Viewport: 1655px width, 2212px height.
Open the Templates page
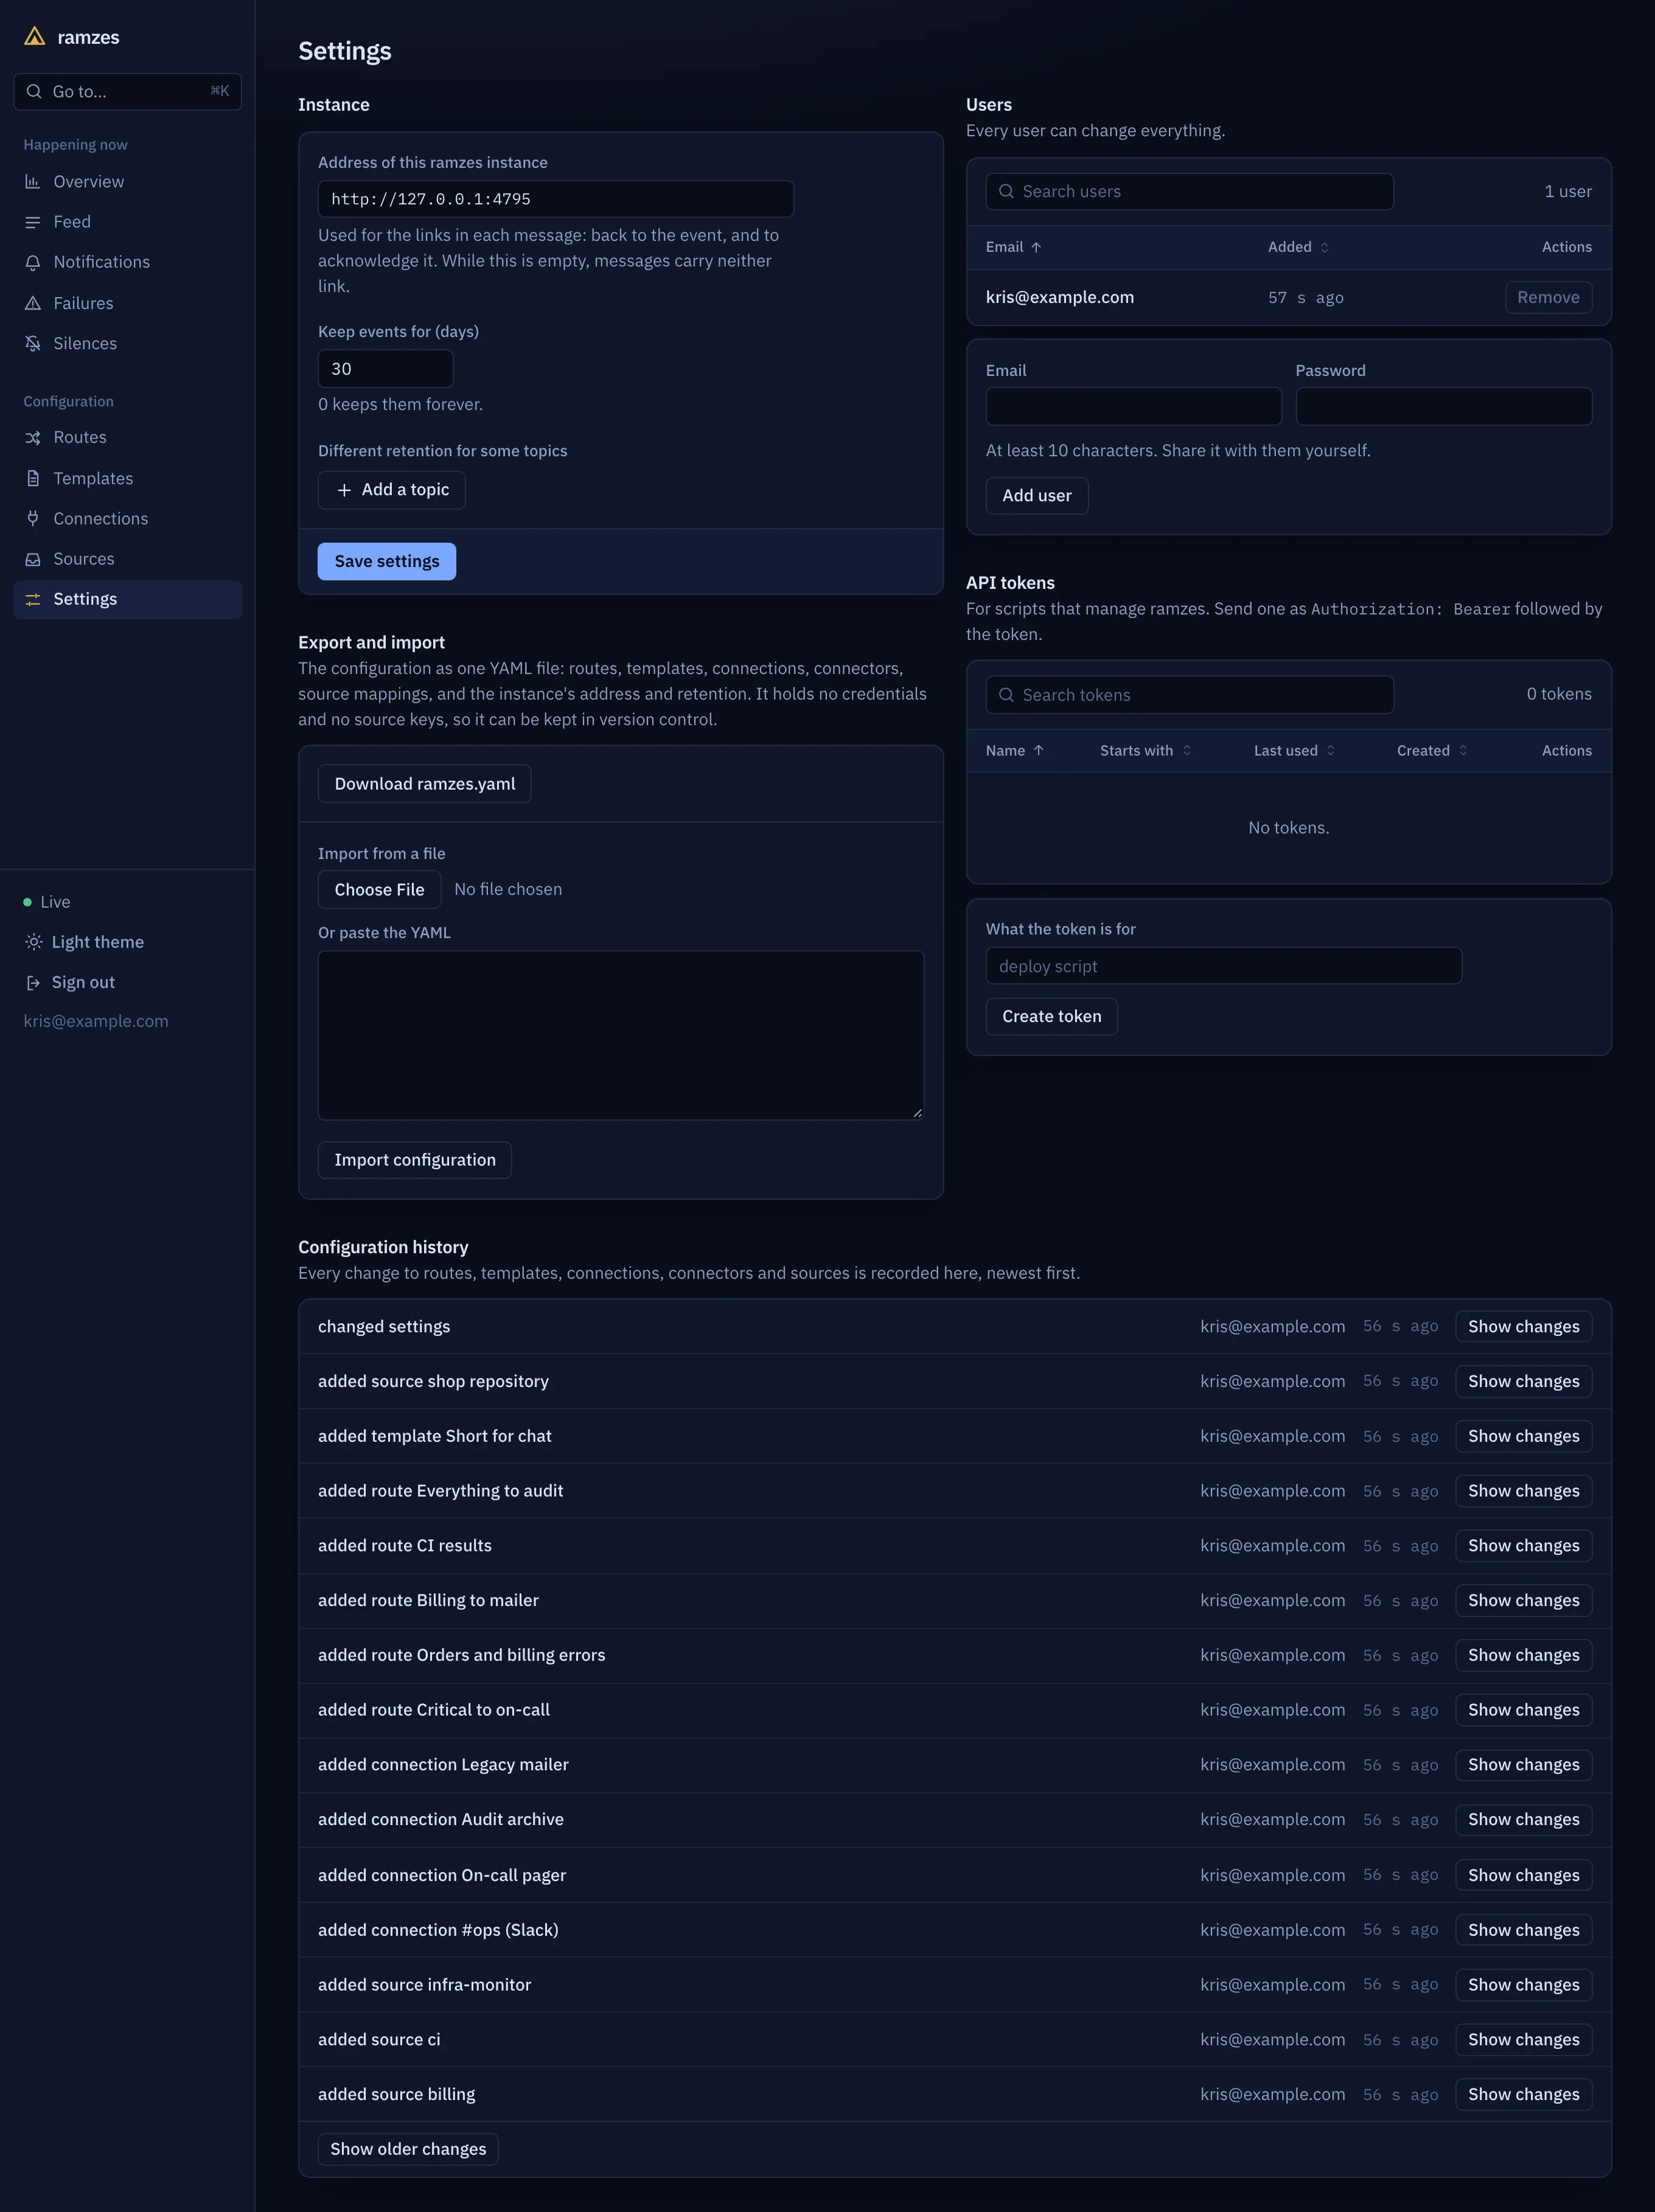click(128, 478)
